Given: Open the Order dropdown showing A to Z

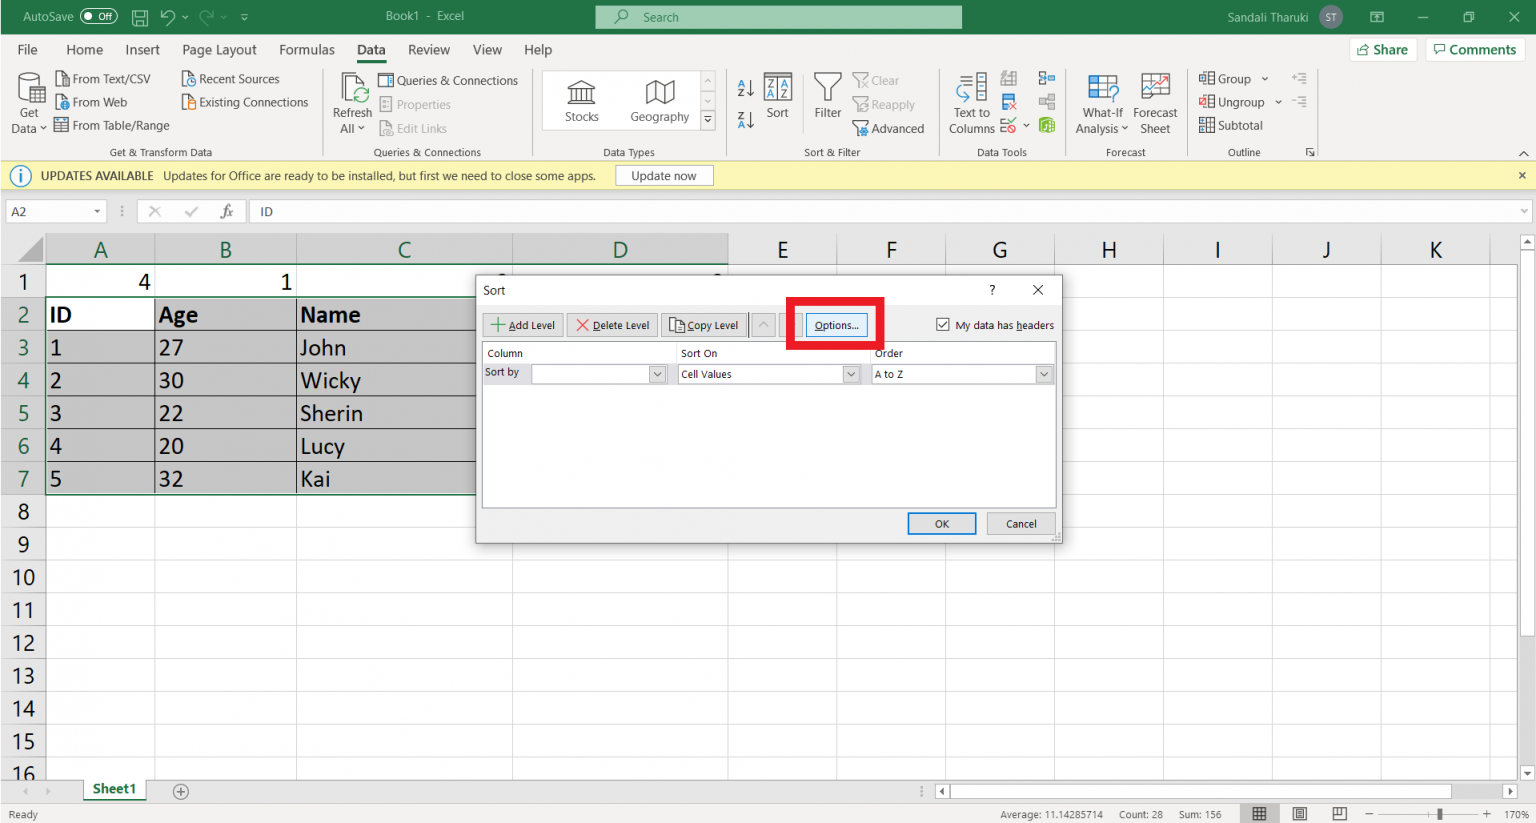Looking at the screenshot, I should pyautogui.click(x=1043, y=373).
